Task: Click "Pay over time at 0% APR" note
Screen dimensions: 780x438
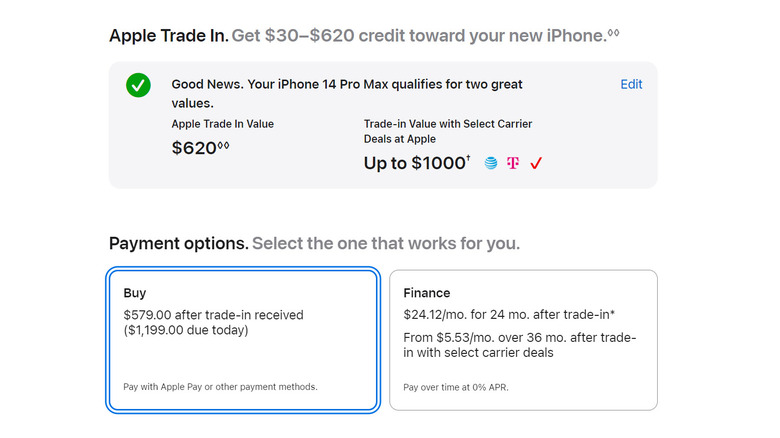Action: [455, 386]
